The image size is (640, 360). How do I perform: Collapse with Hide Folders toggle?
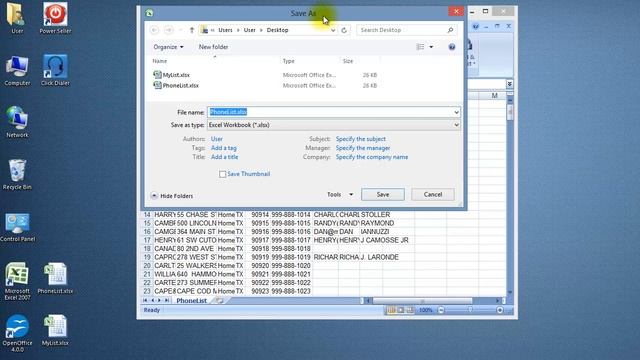click(x=172, y=196)
